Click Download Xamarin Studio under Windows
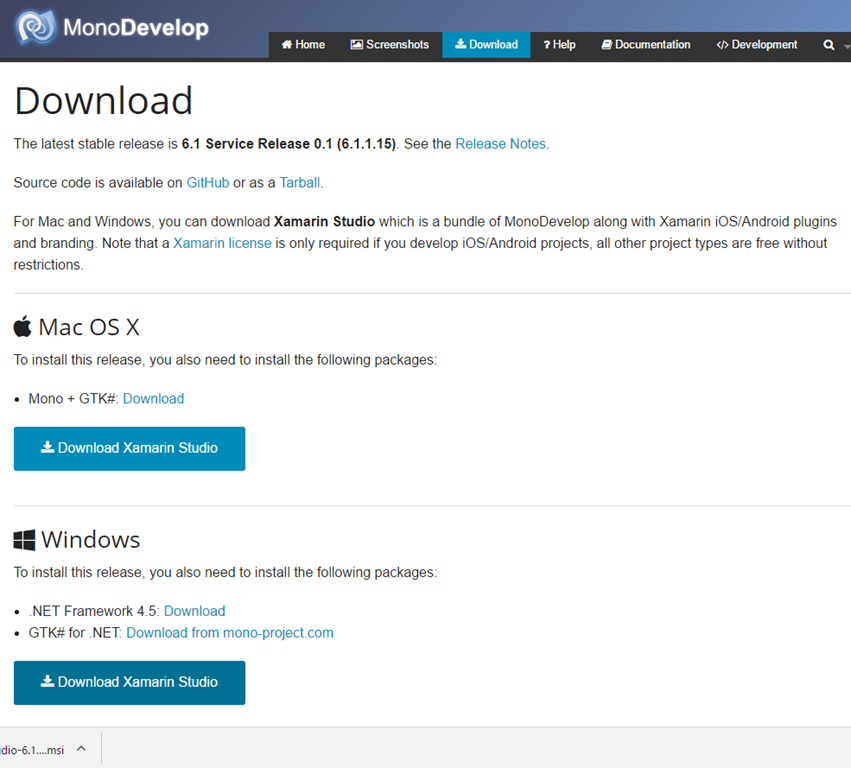This screenshot has height=768, width=851. (x=129, y=683)
